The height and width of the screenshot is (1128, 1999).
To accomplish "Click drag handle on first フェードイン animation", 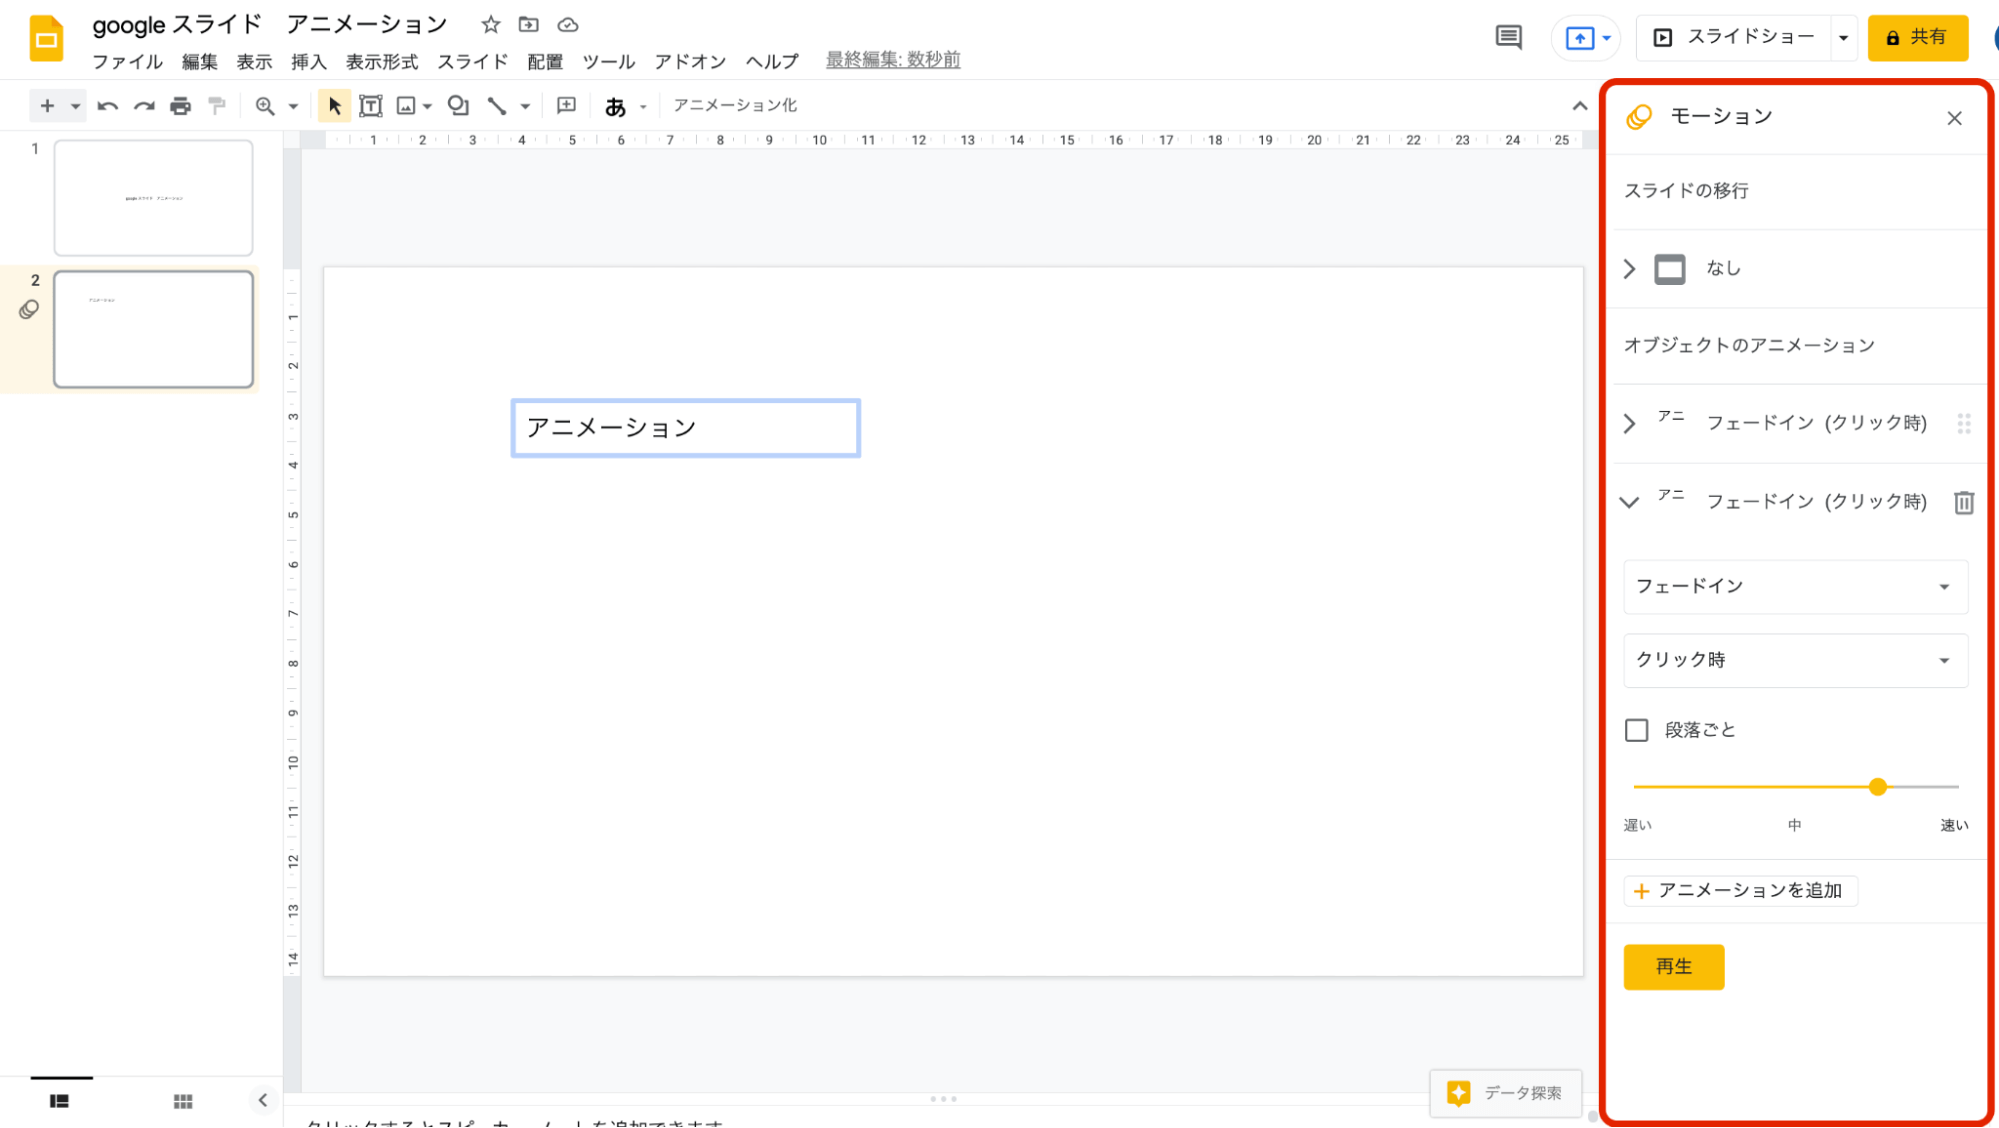I will [1964, 423].
